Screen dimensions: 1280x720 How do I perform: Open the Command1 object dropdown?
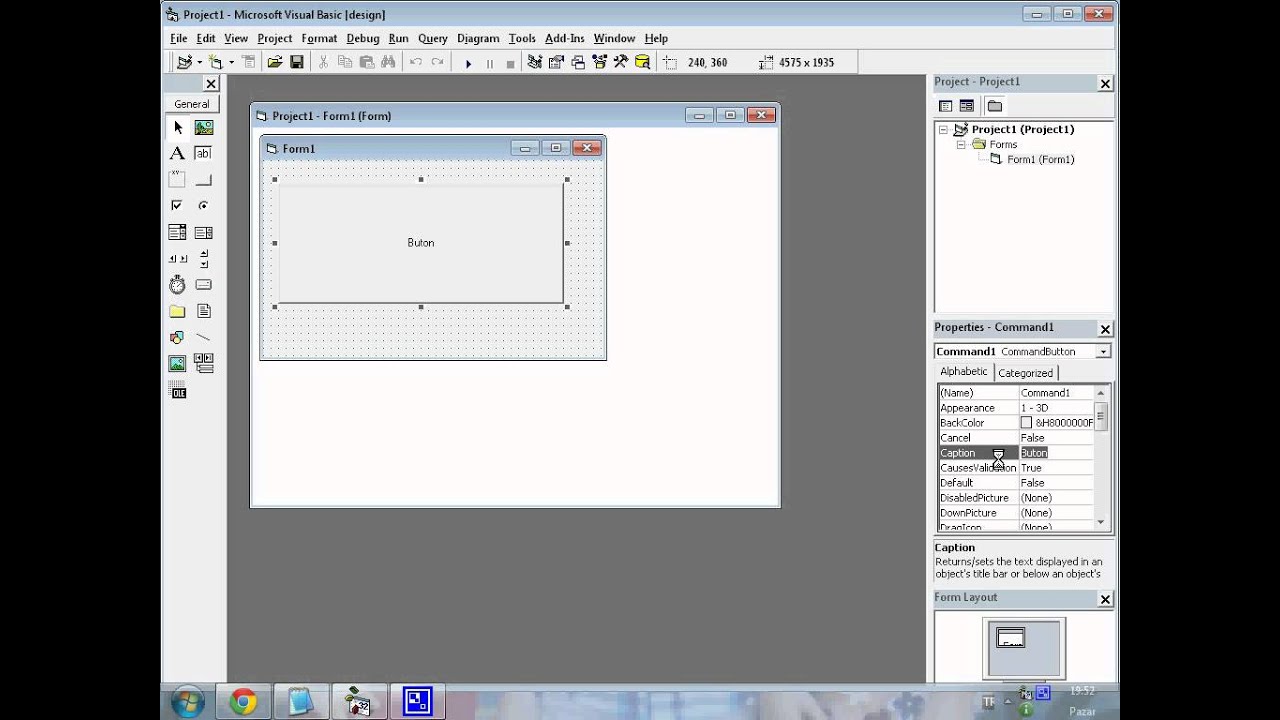click(x=1103, y=352)
